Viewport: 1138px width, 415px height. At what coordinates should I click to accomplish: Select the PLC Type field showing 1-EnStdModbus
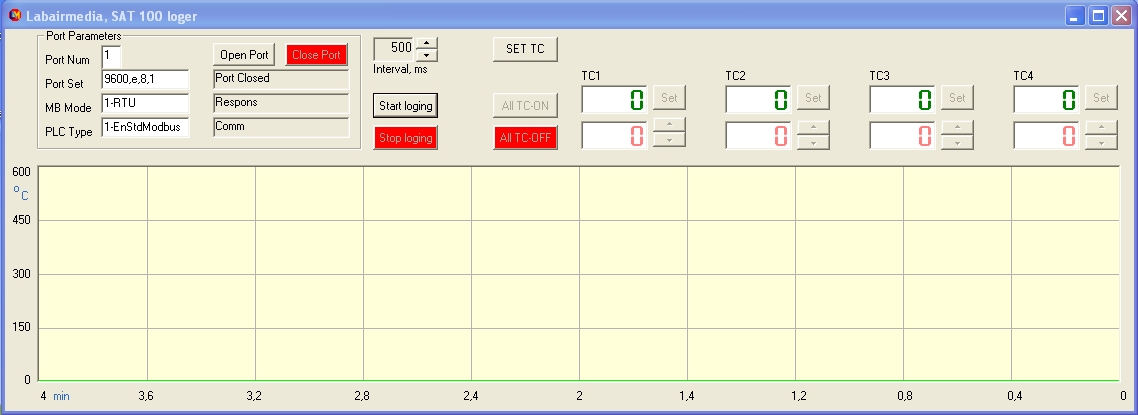coord(144,127)
